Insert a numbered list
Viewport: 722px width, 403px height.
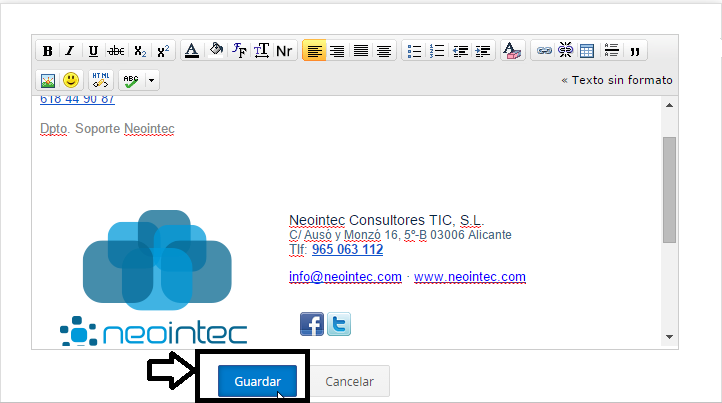(437, 51)
